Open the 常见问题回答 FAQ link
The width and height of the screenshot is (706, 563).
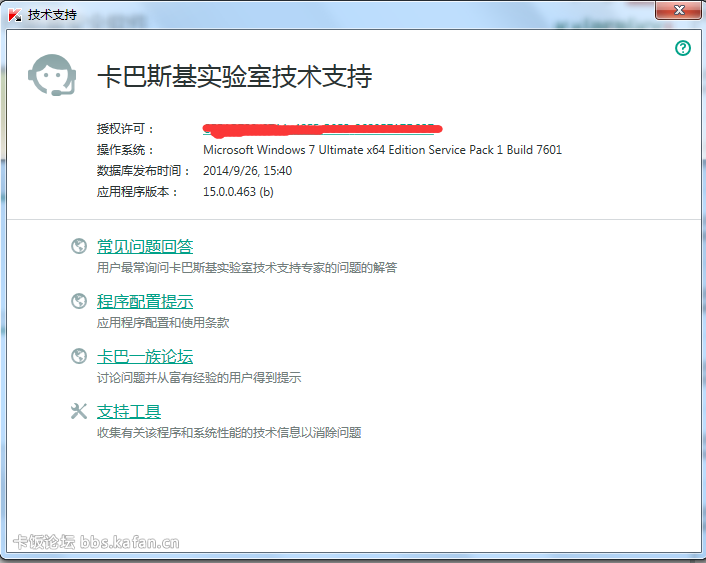point(145,246)
